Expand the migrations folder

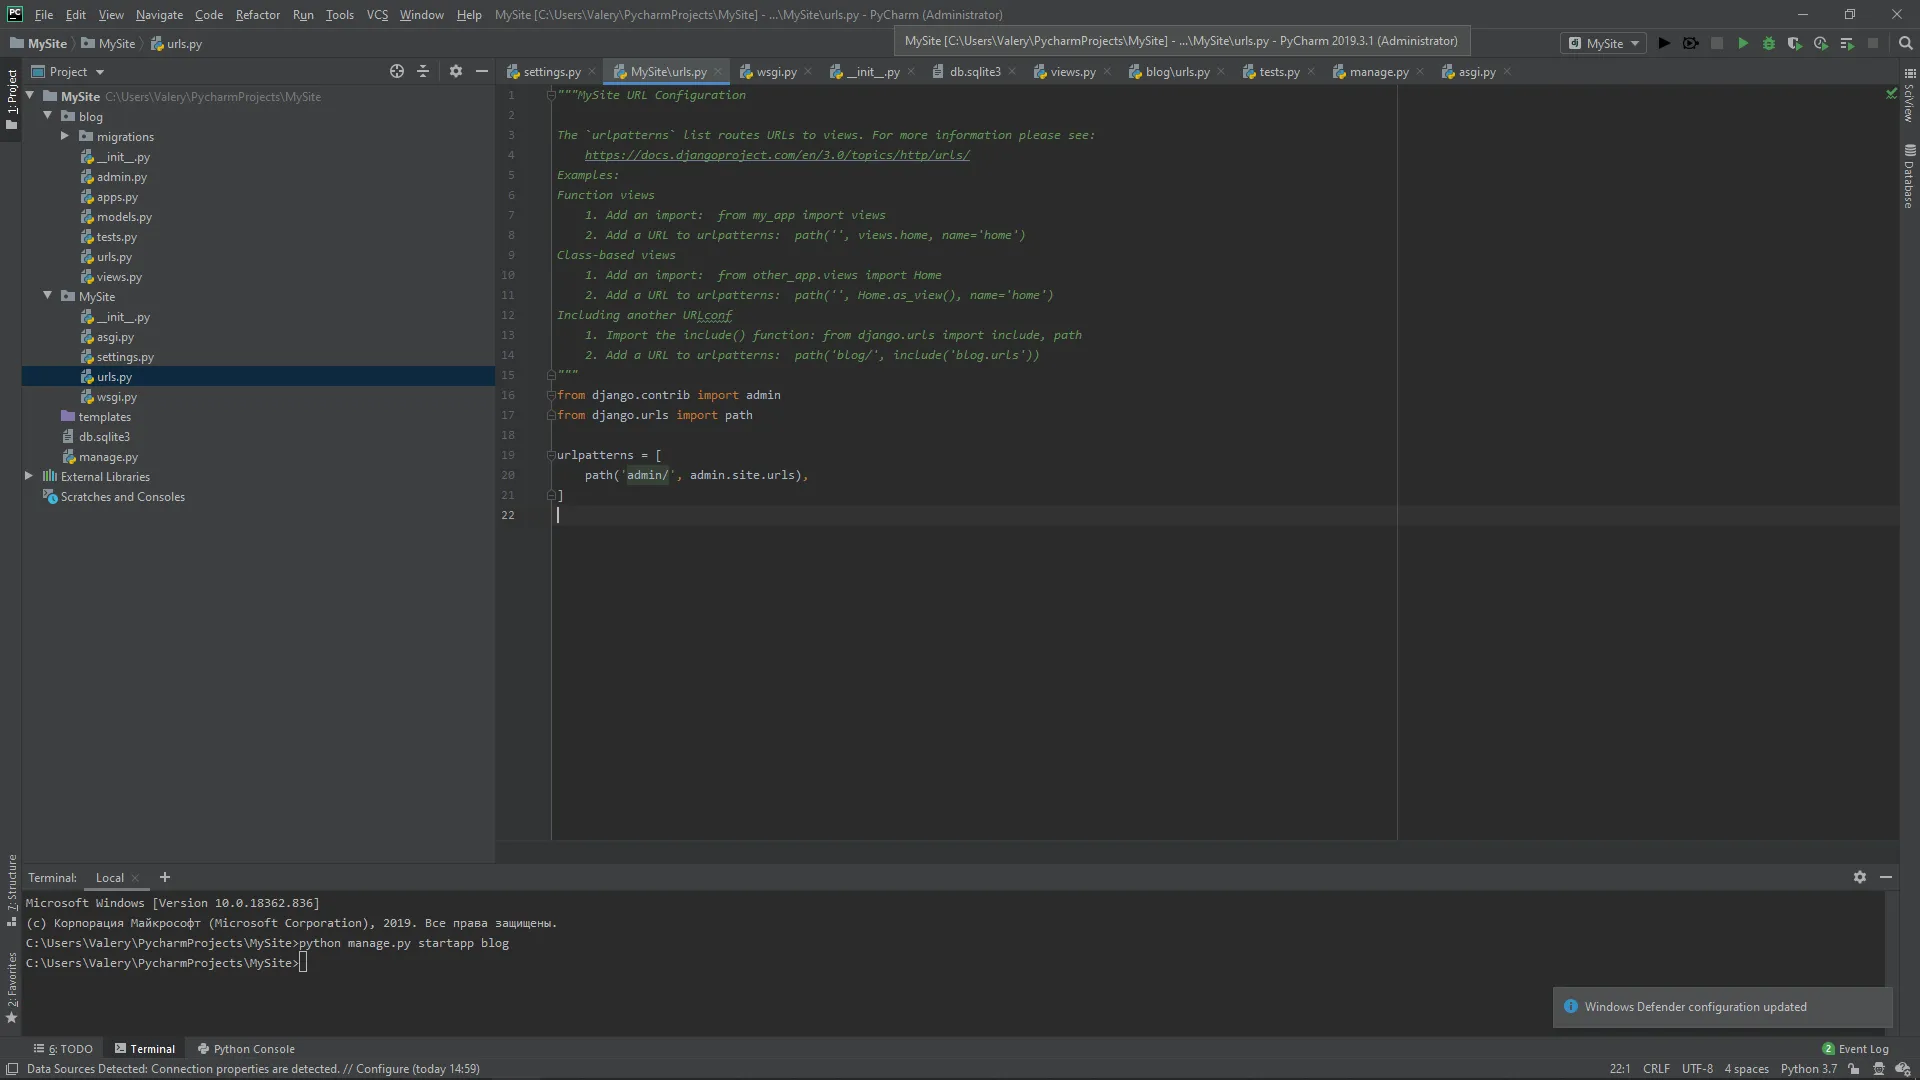coord(65,136)
